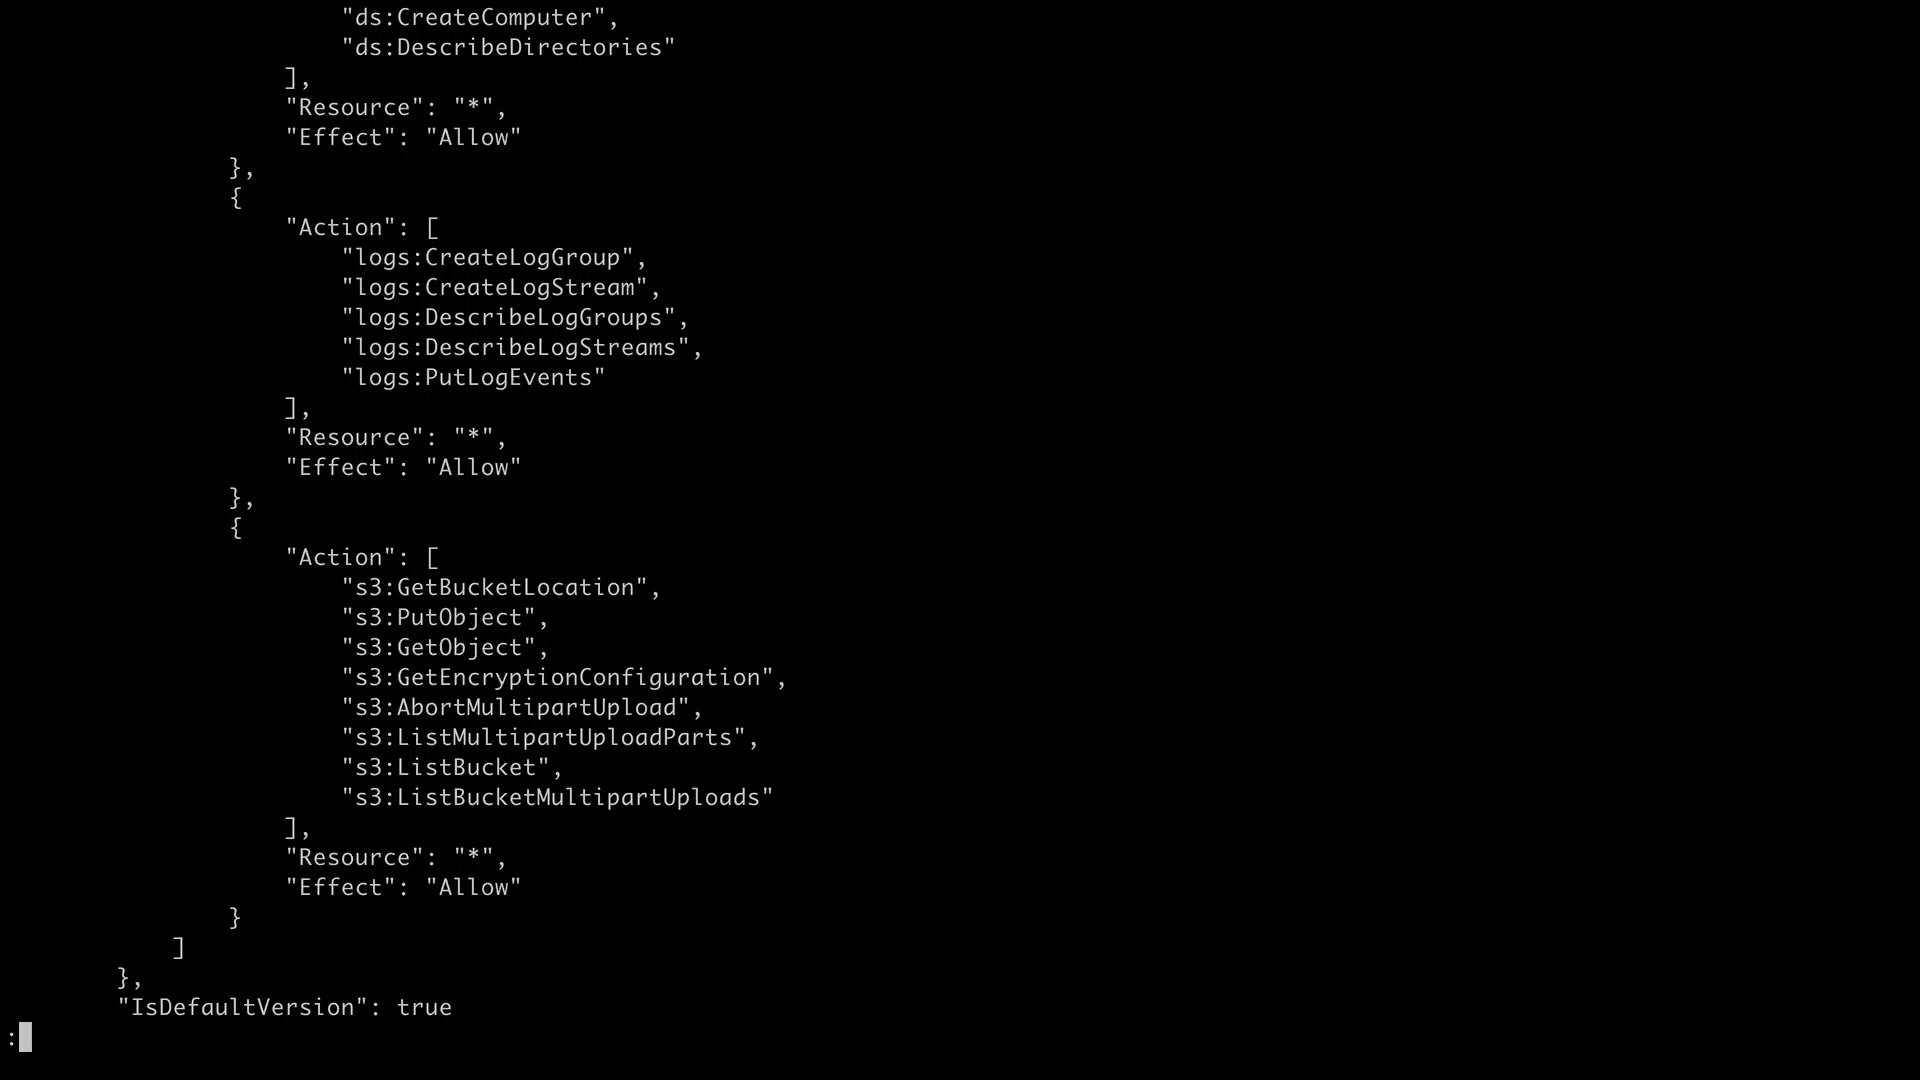Click the "s3:GetObject" entry
Image resolution: width=1920 pixels, height=1080 pixels.
pos(446,648)
